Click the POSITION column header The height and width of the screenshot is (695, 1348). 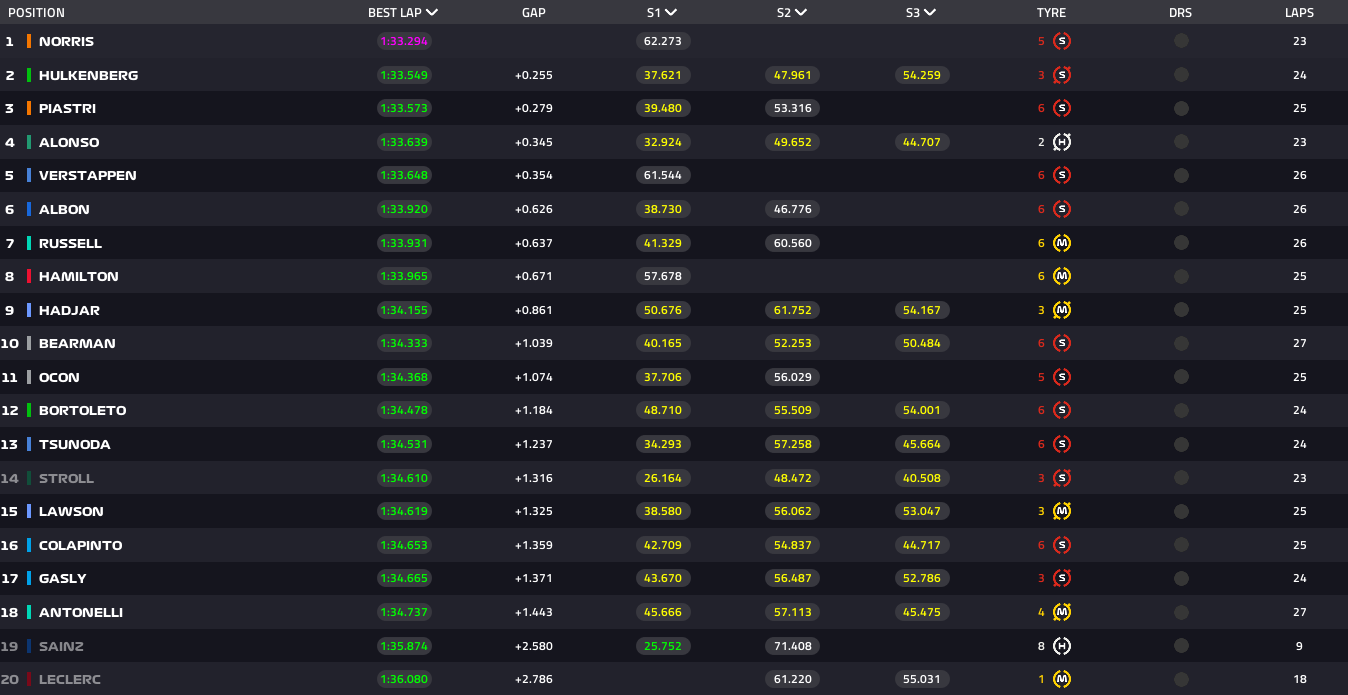tap(36, 13)
